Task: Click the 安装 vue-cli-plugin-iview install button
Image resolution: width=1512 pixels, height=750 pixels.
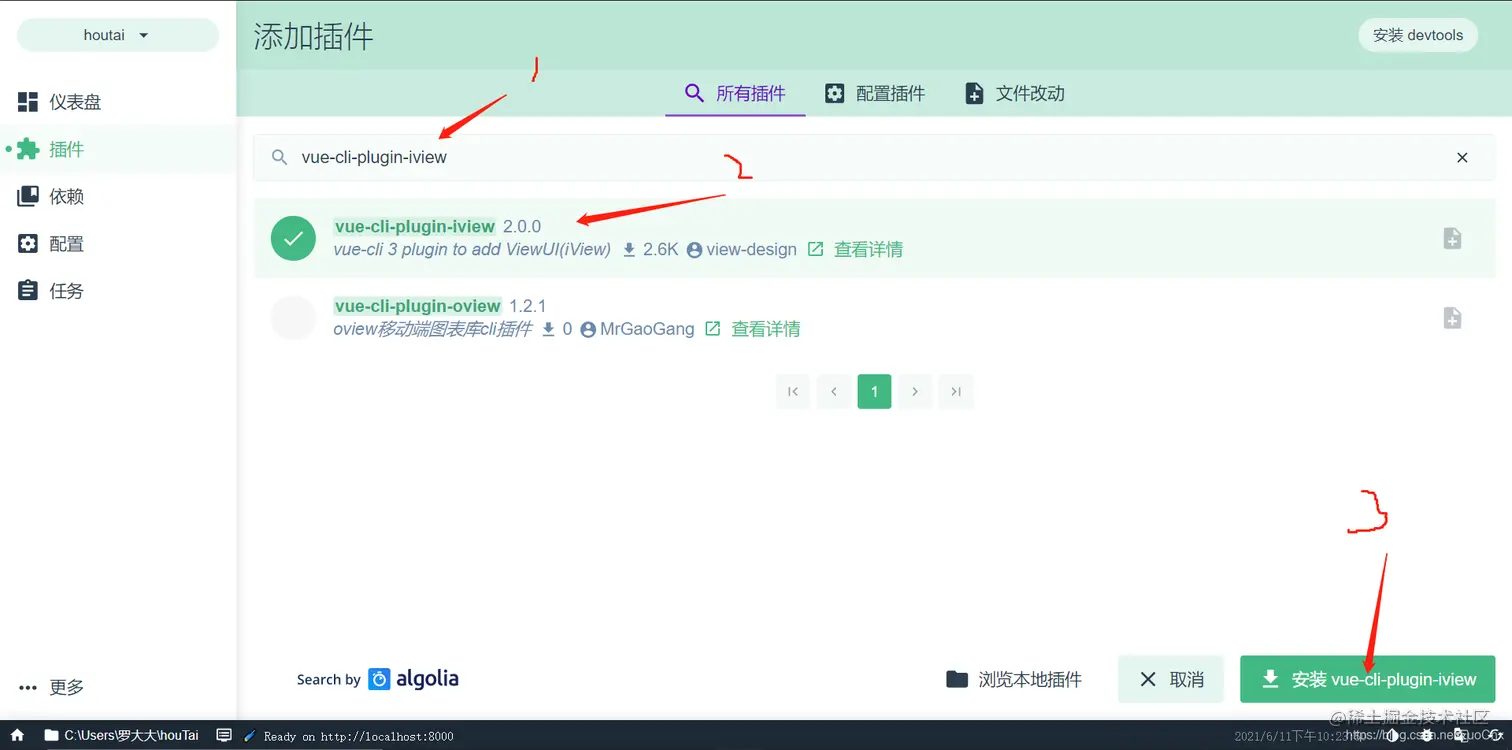Action: 1367,679
